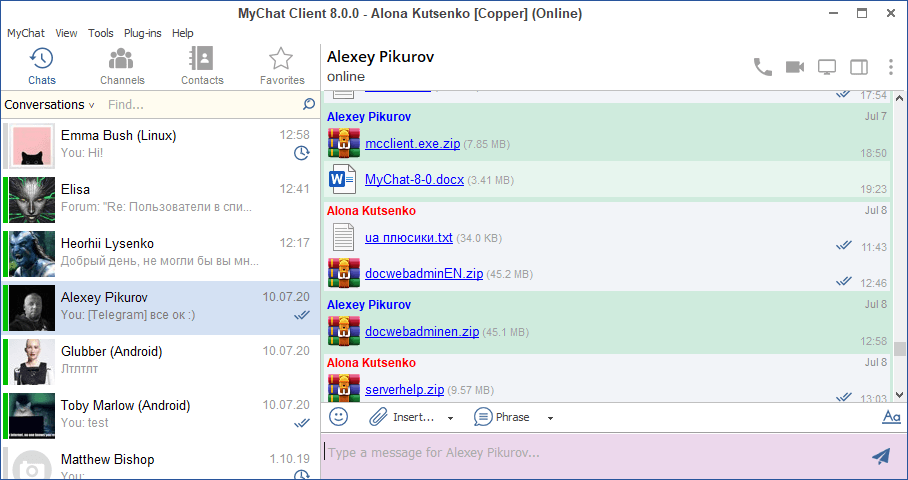This screenshot has width=908, height=480.
Task: Start a video call in the chat header
Action: [795, 67]
